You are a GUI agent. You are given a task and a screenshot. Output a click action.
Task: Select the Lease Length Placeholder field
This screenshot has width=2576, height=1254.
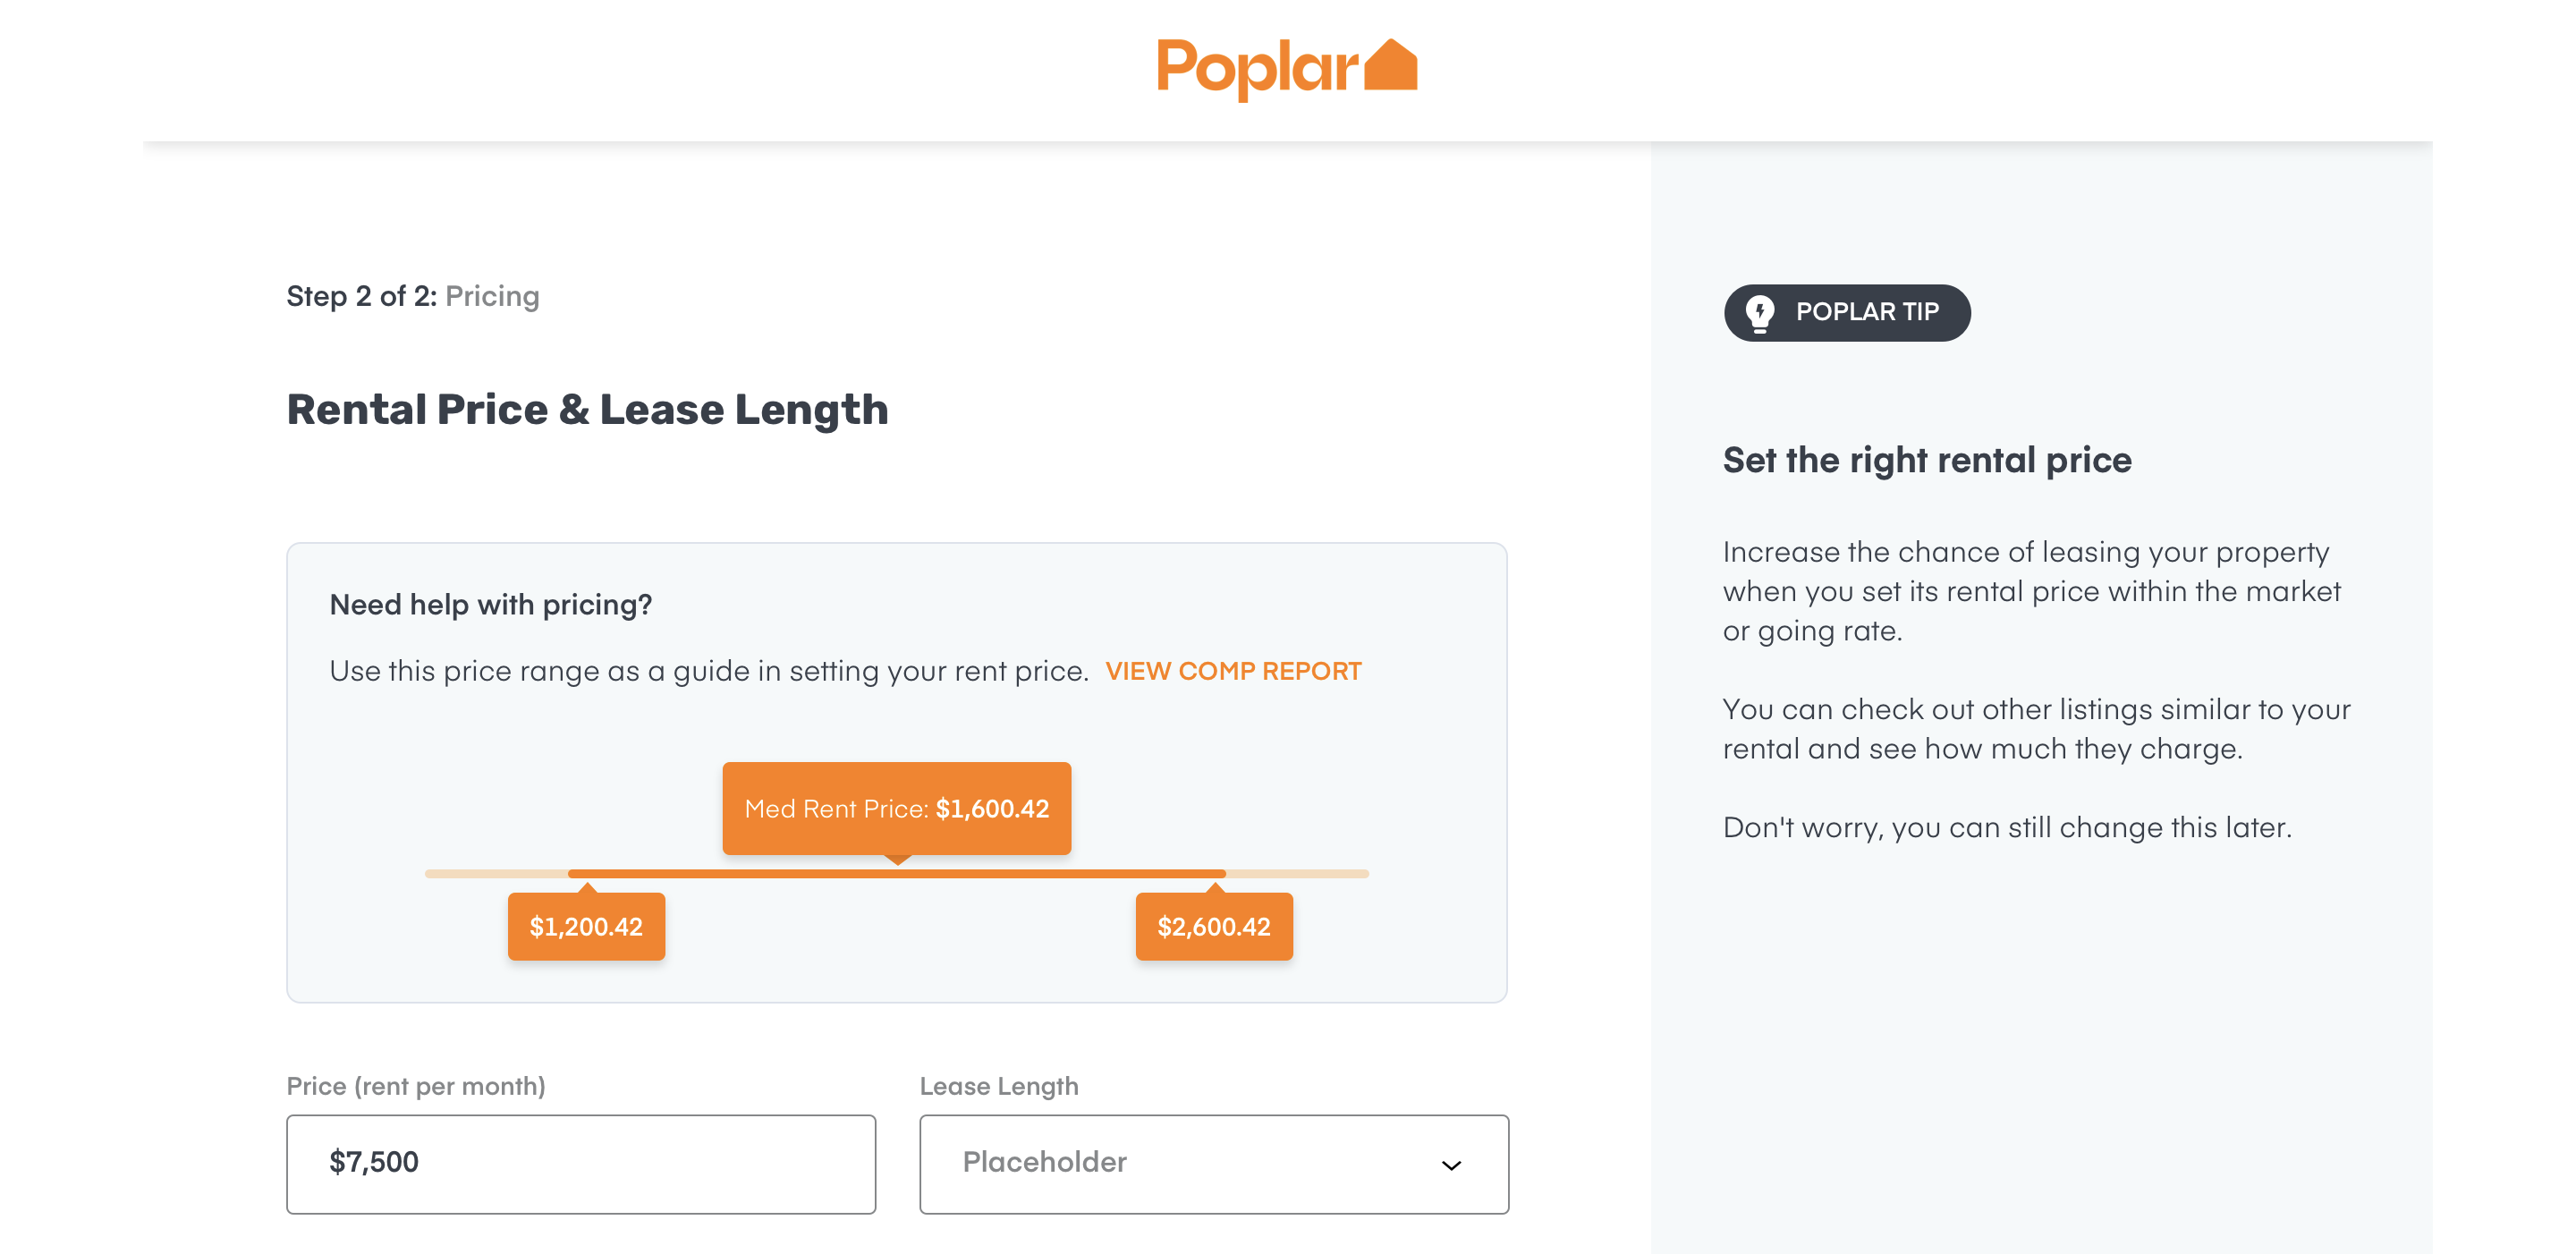pyautogui.click(x=1214, y=1164)
